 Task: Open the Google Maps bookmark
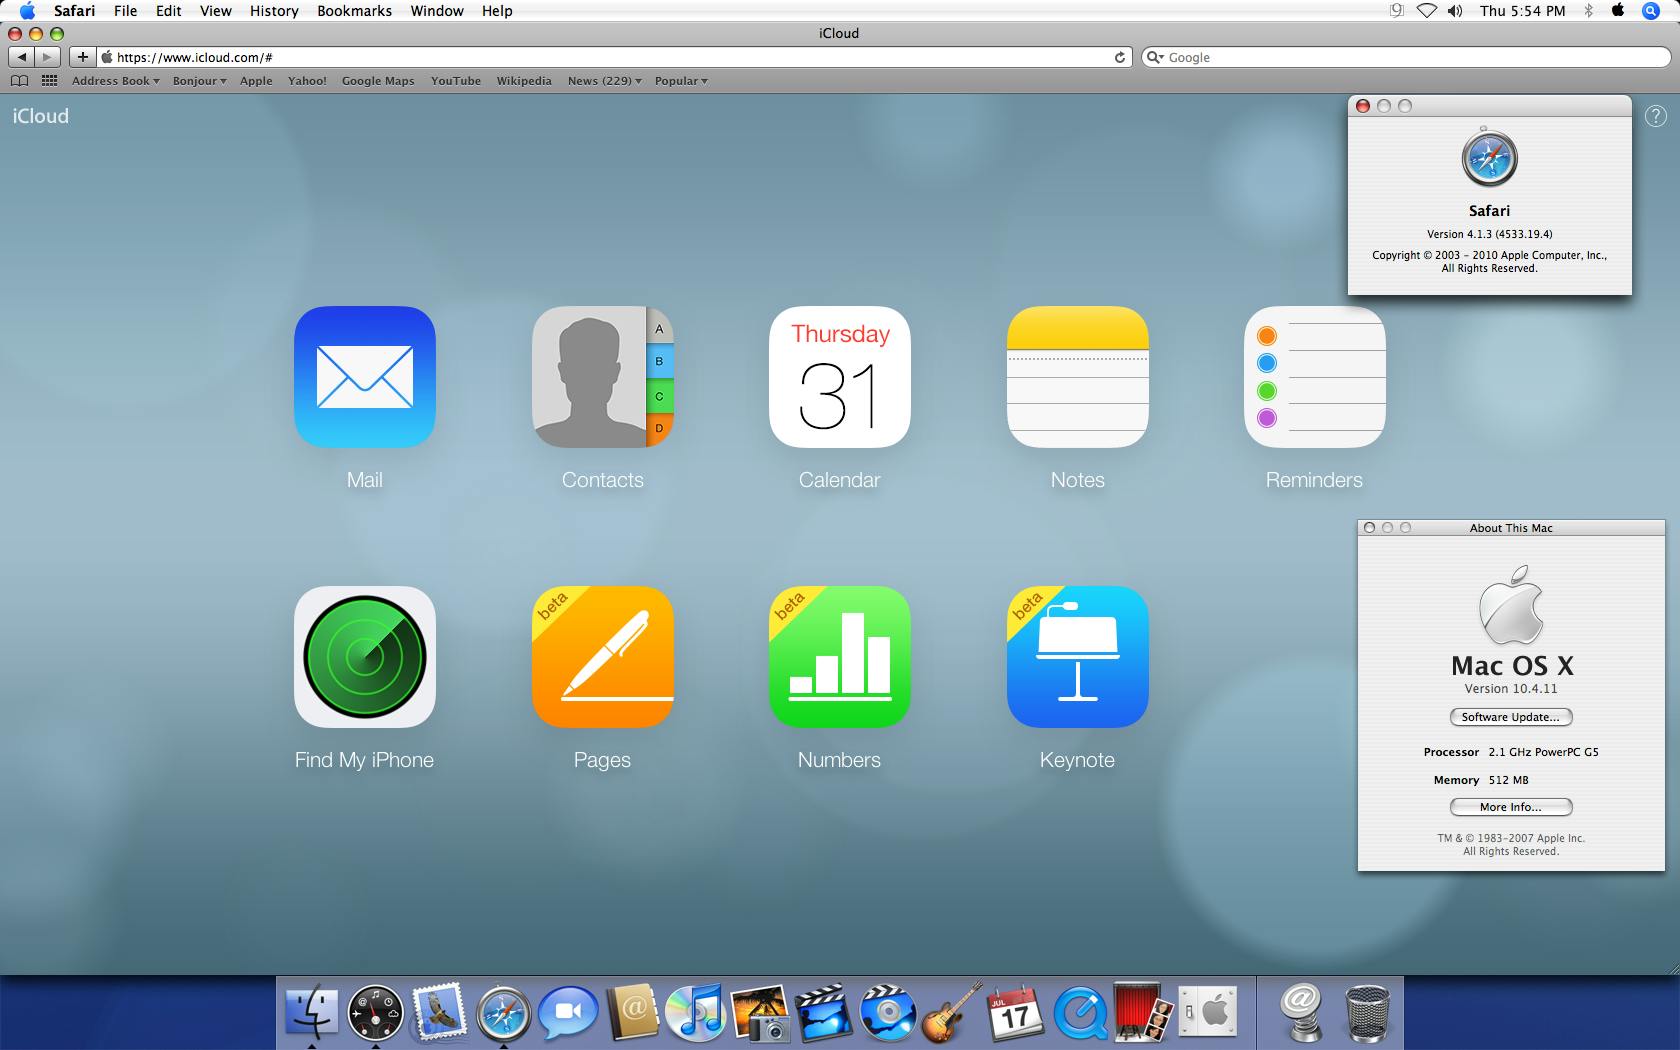click(378, 81)
